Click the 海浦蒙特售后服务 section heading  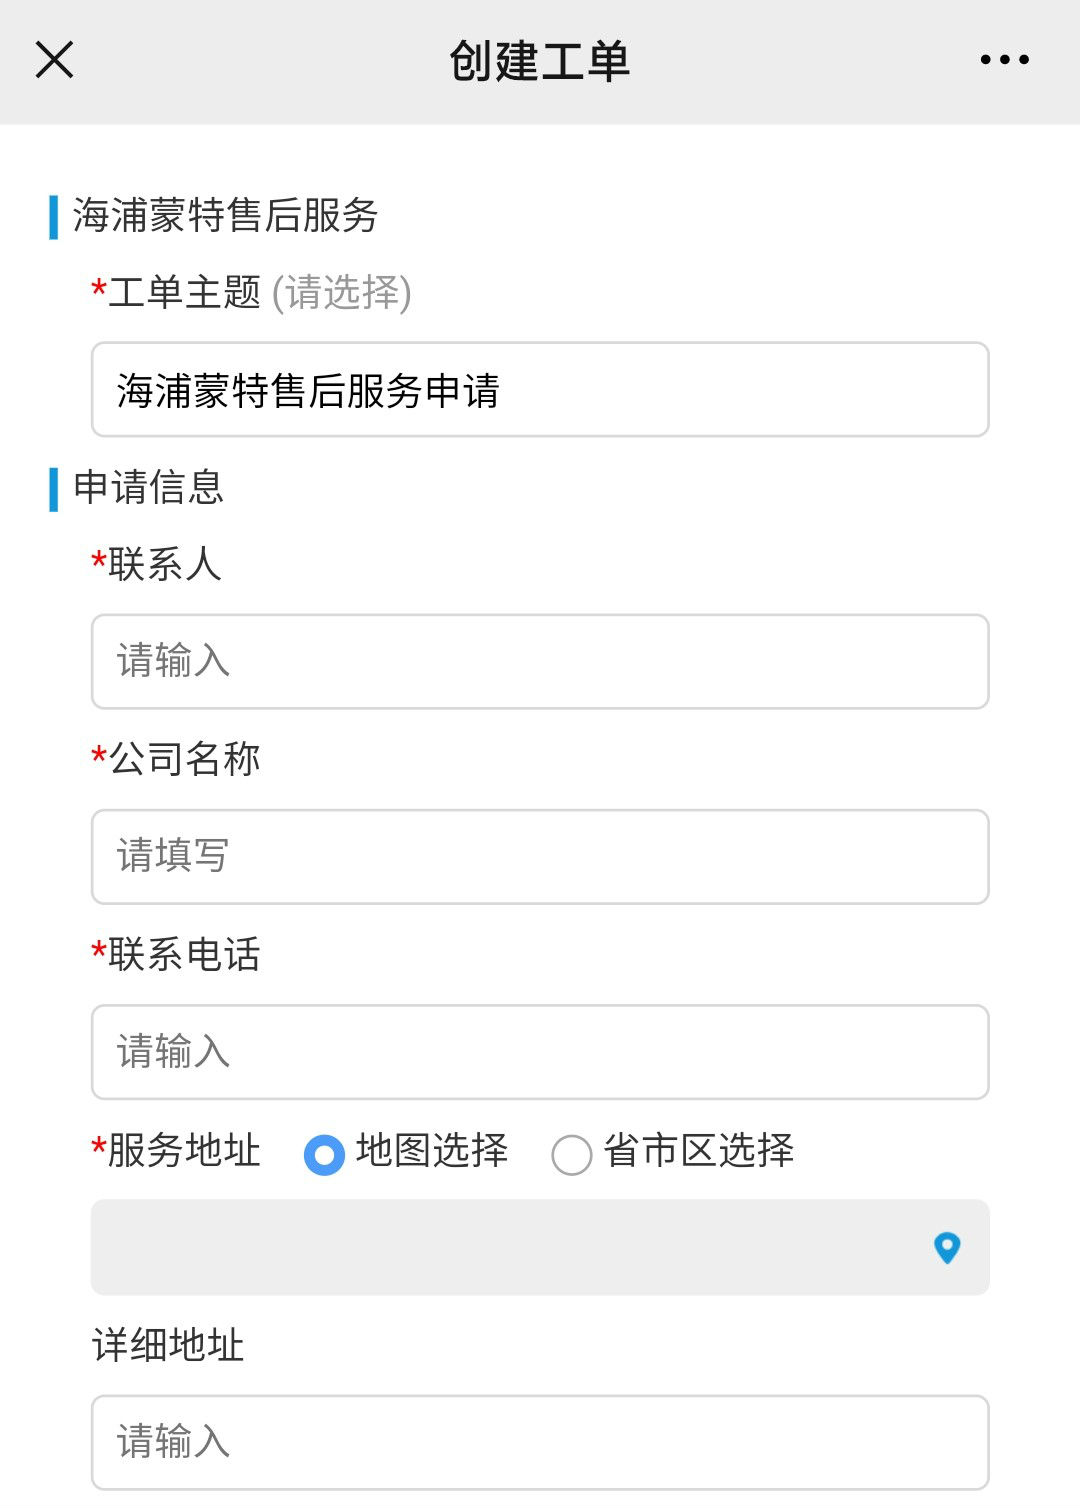click(x=225, y=216)
